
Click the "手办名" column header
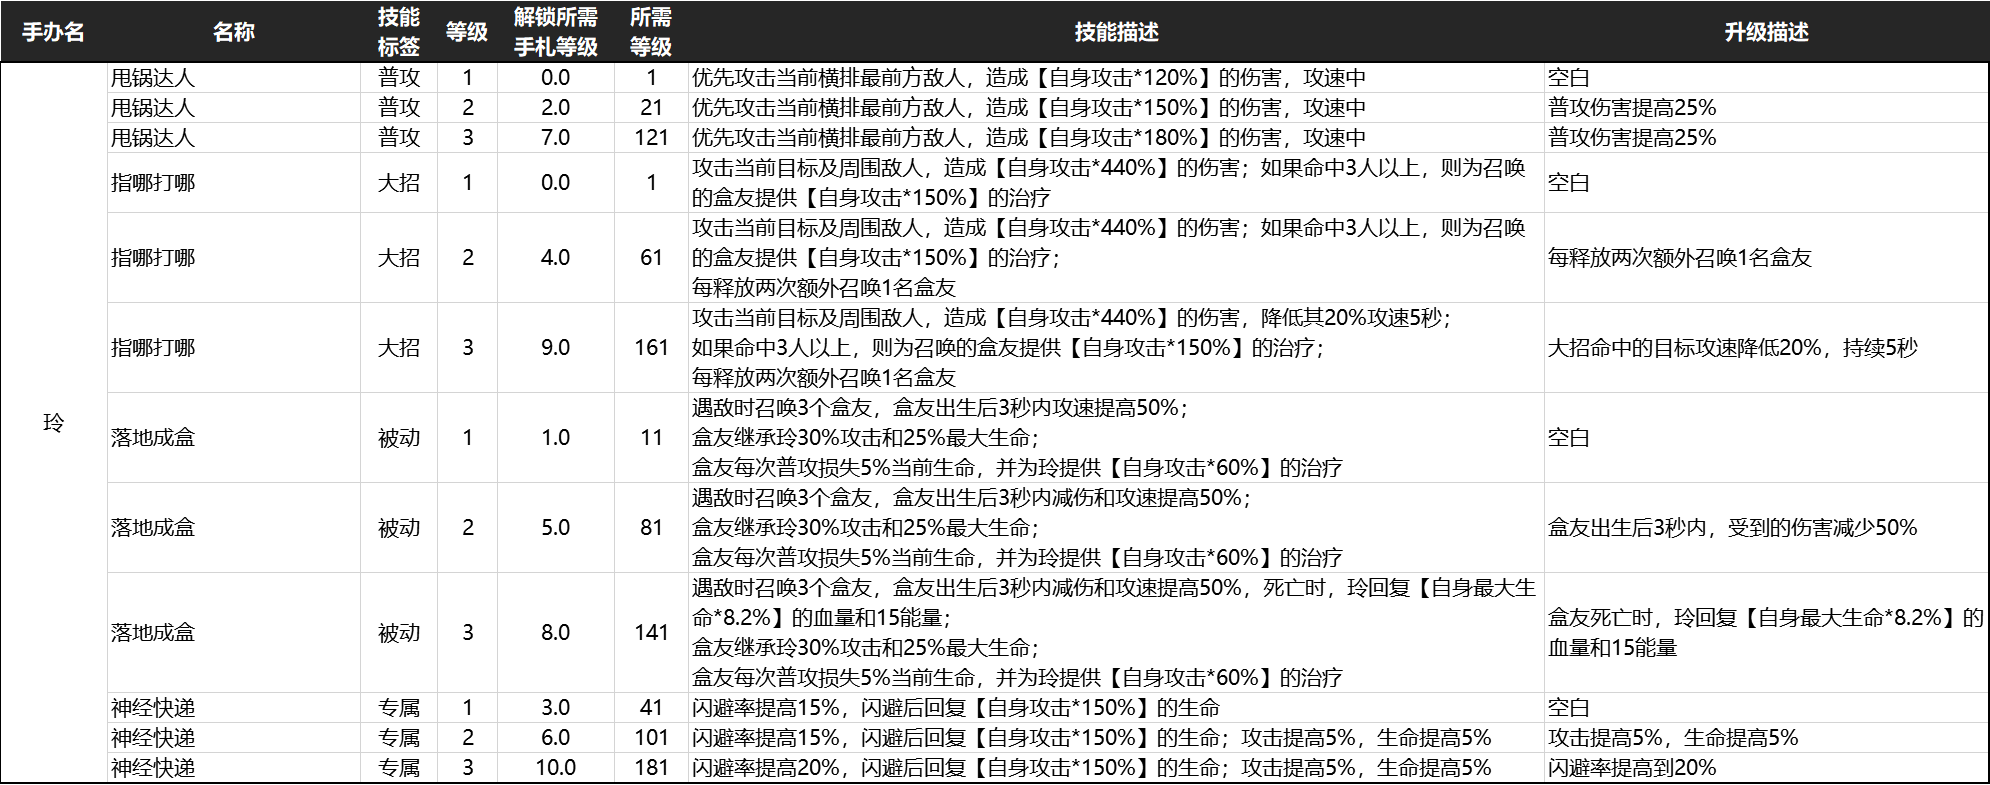tap(53, 32)
